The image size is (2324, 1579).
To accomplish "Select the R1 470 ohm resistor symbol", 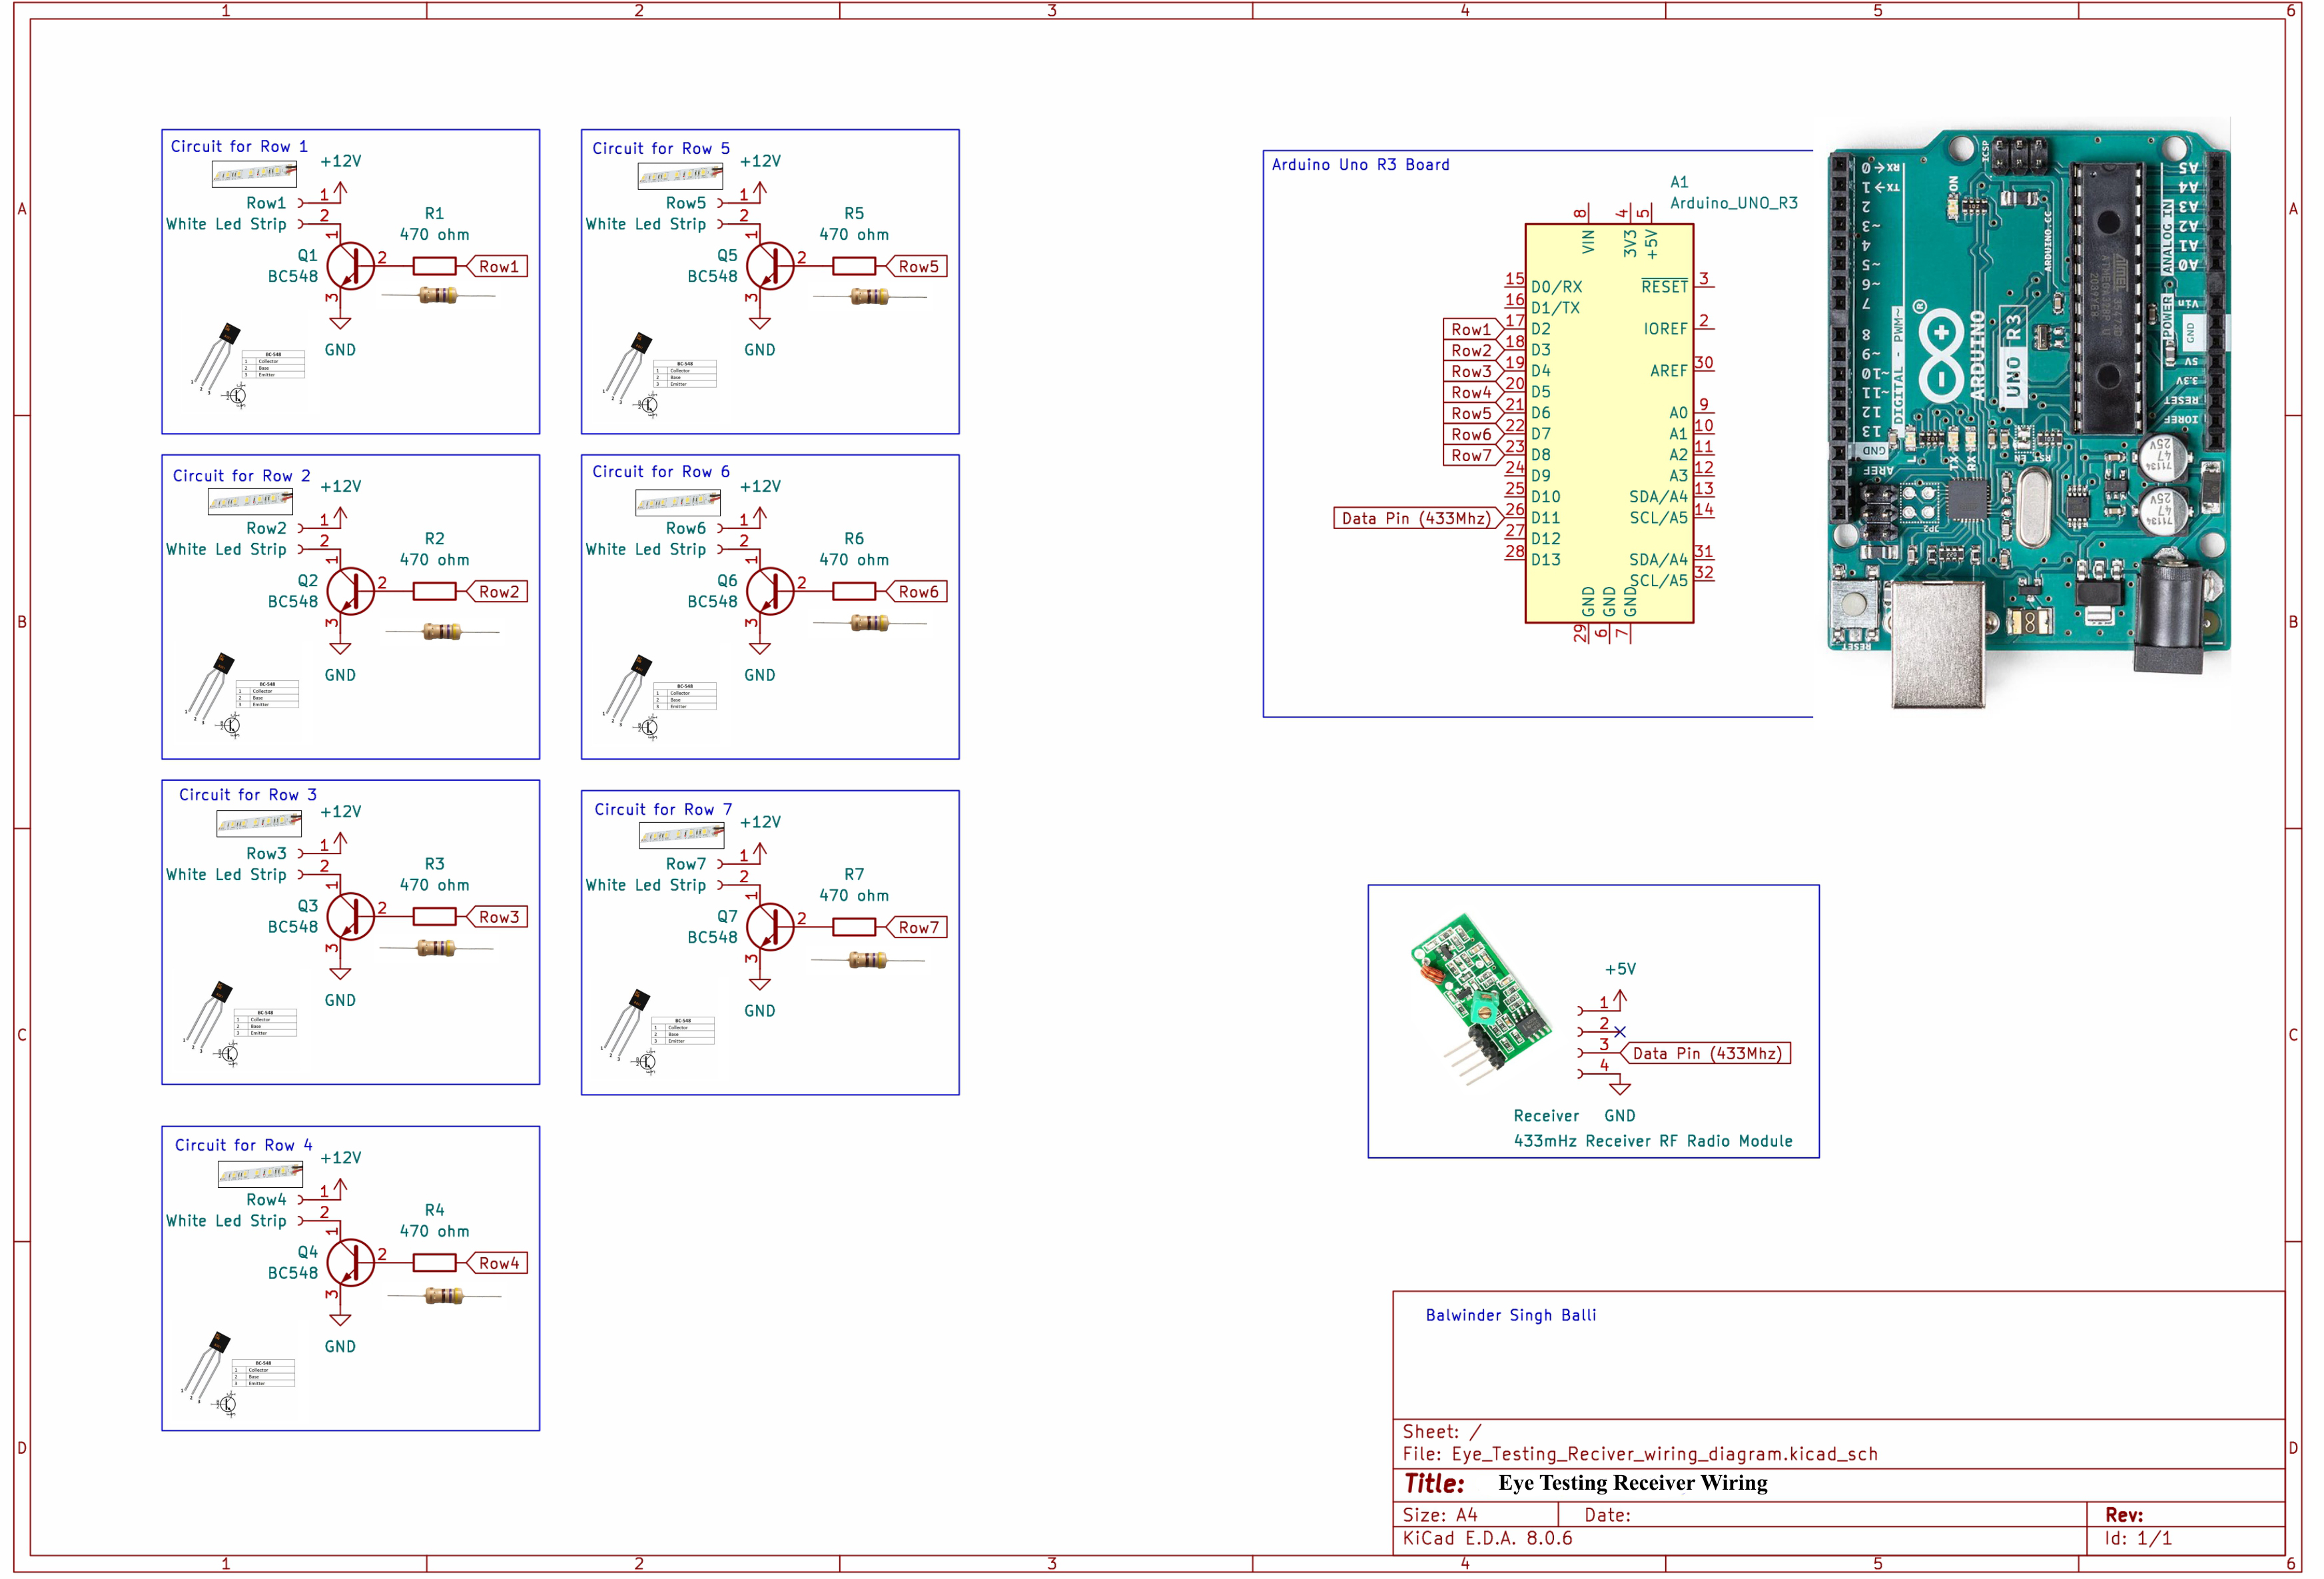I will 434,266.
